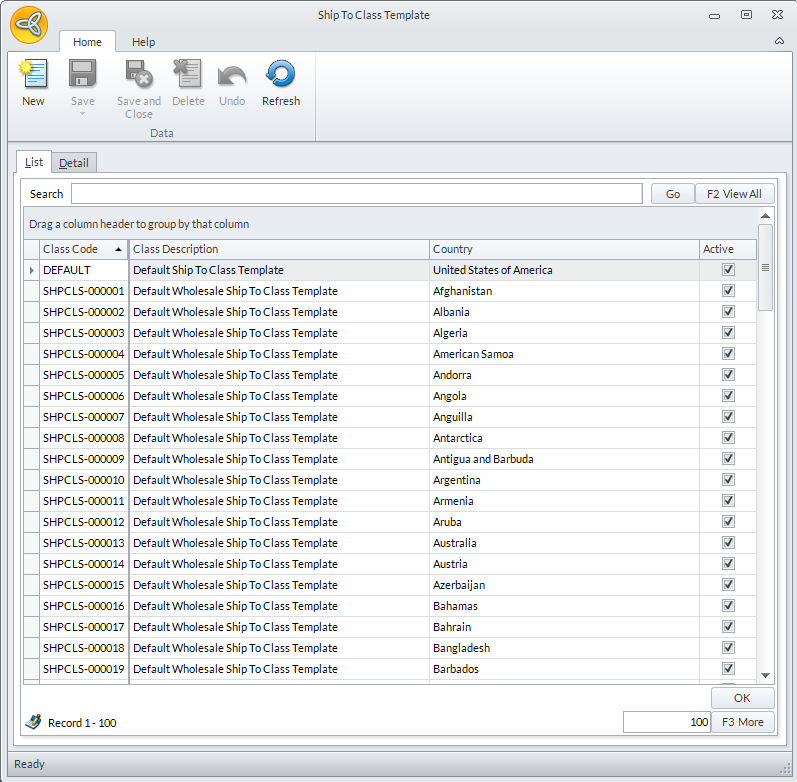Click the Save icon in ribbon
This screenshot has width=797, height=782.
coord(82,75)
